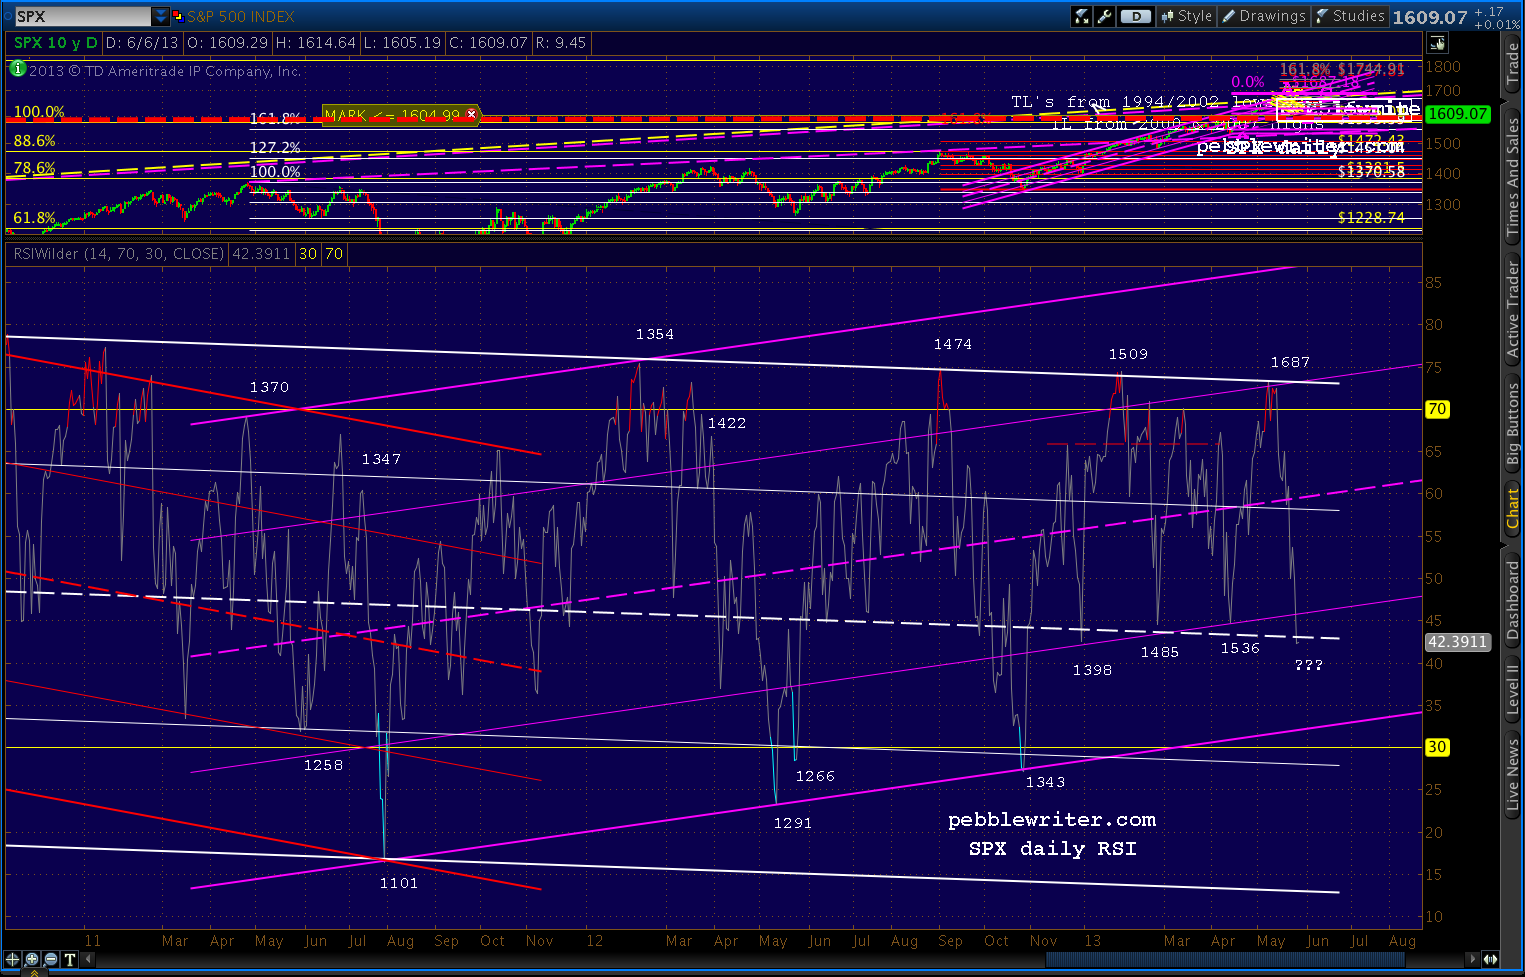Click the 1266 trough annotation label
Image resolution: width=1525 pixels, height=977 pixels.
tap(815, 776)
